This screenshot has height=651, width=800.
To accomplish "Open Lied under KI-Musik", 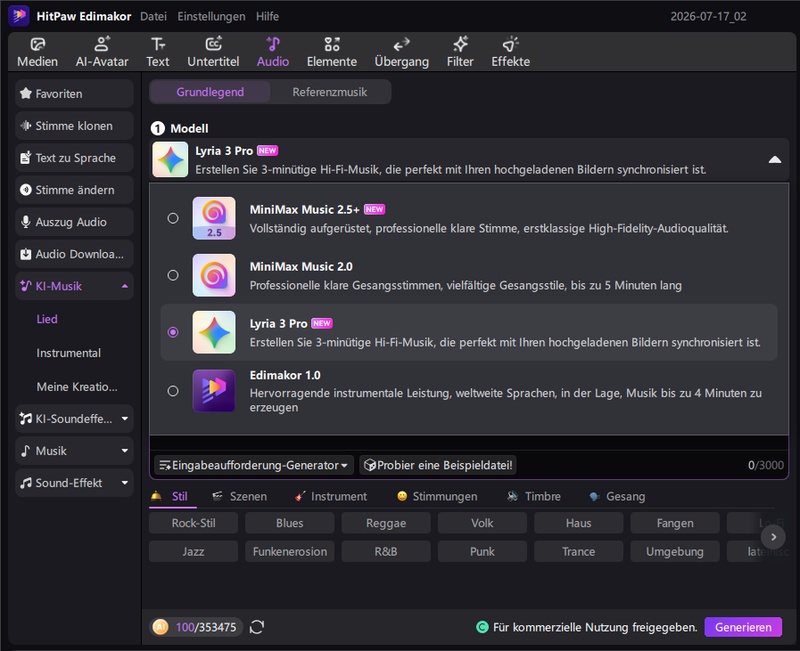I will coord(47,319).
